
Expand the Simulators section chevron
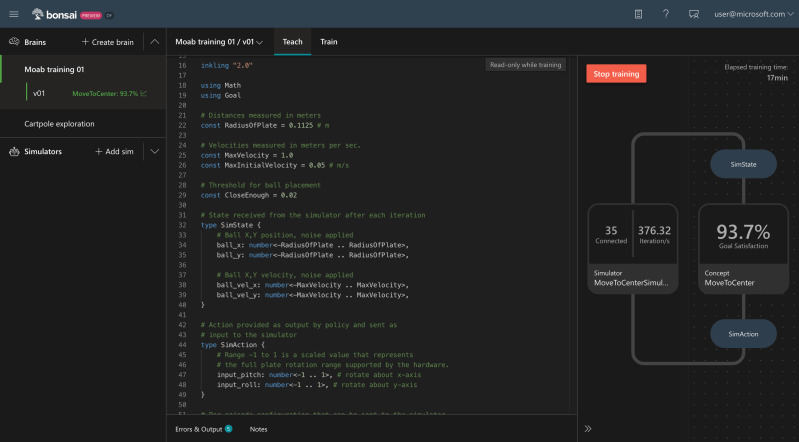pyautogui.click(x=154, y=151)
